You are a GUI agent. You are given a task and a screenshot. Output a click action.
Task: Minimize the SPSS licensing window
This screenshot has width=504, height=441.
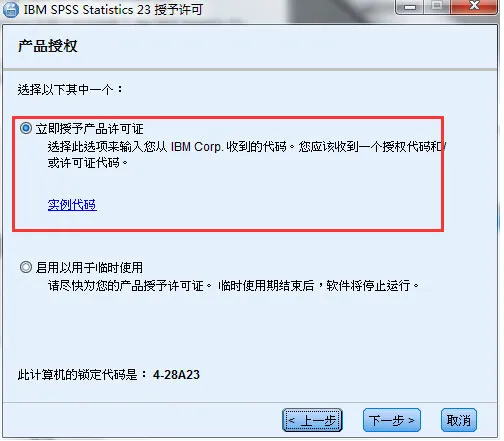(x=410, y=7)
